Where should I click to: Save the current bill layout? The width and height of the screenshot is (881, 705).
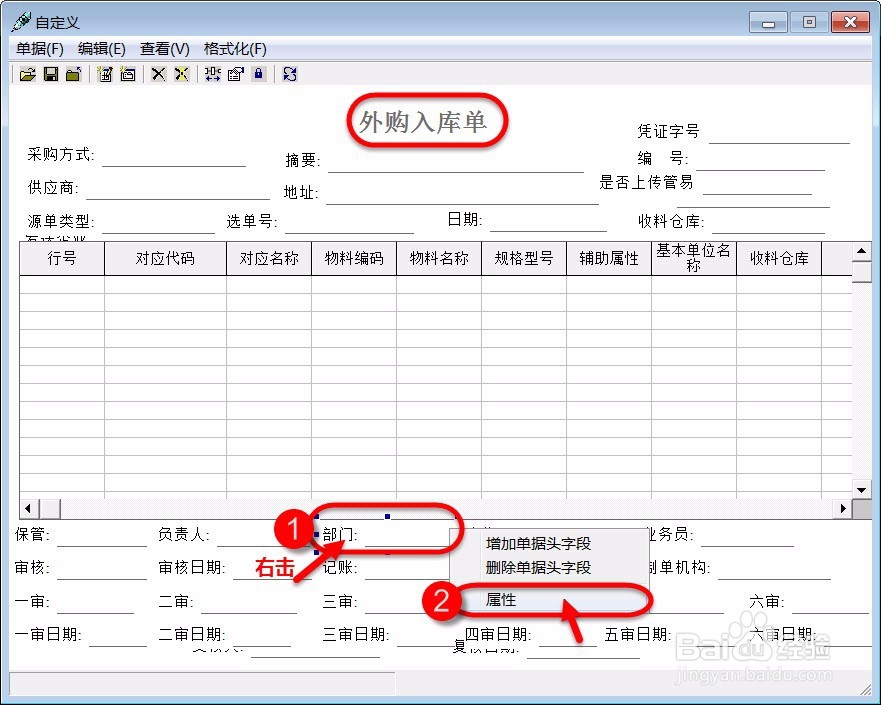(x=50, y=73)
